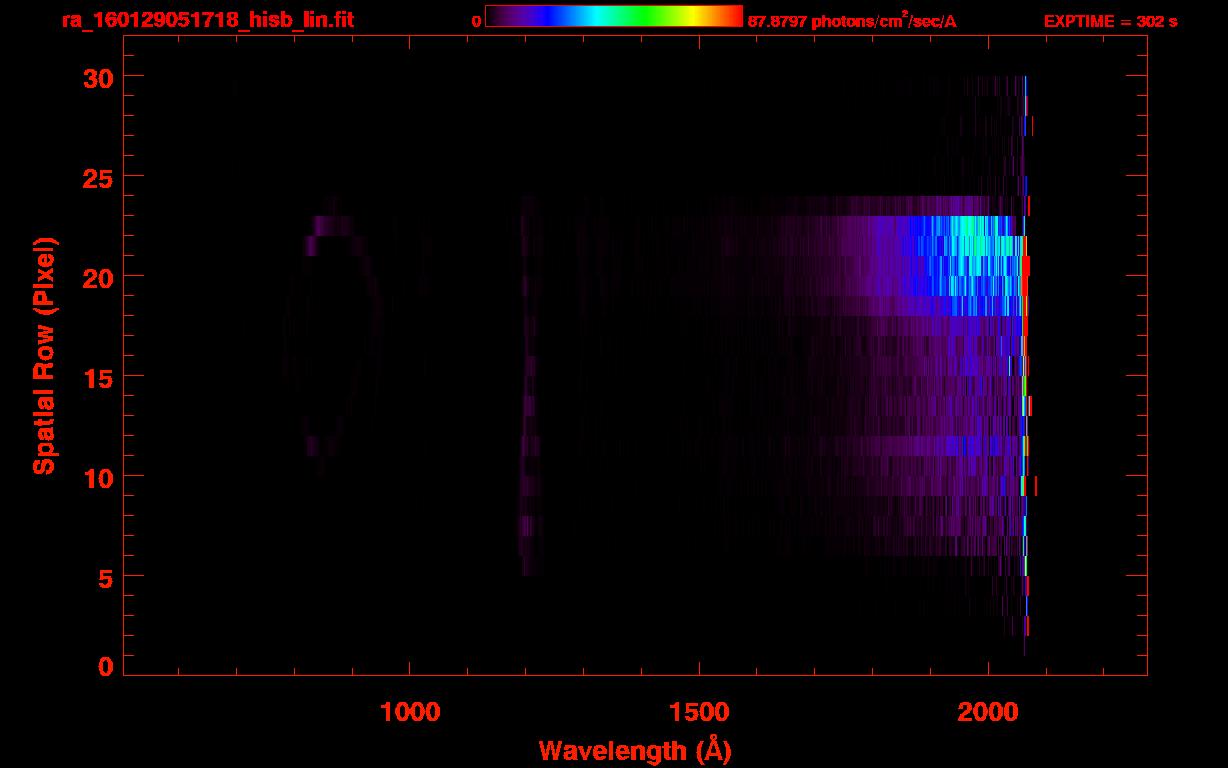Click the 87.8797 photons/cm²/sec/A label
The width and height of the screenshot is (1228, 768).
pyautogui.click(x=852, y=20)
